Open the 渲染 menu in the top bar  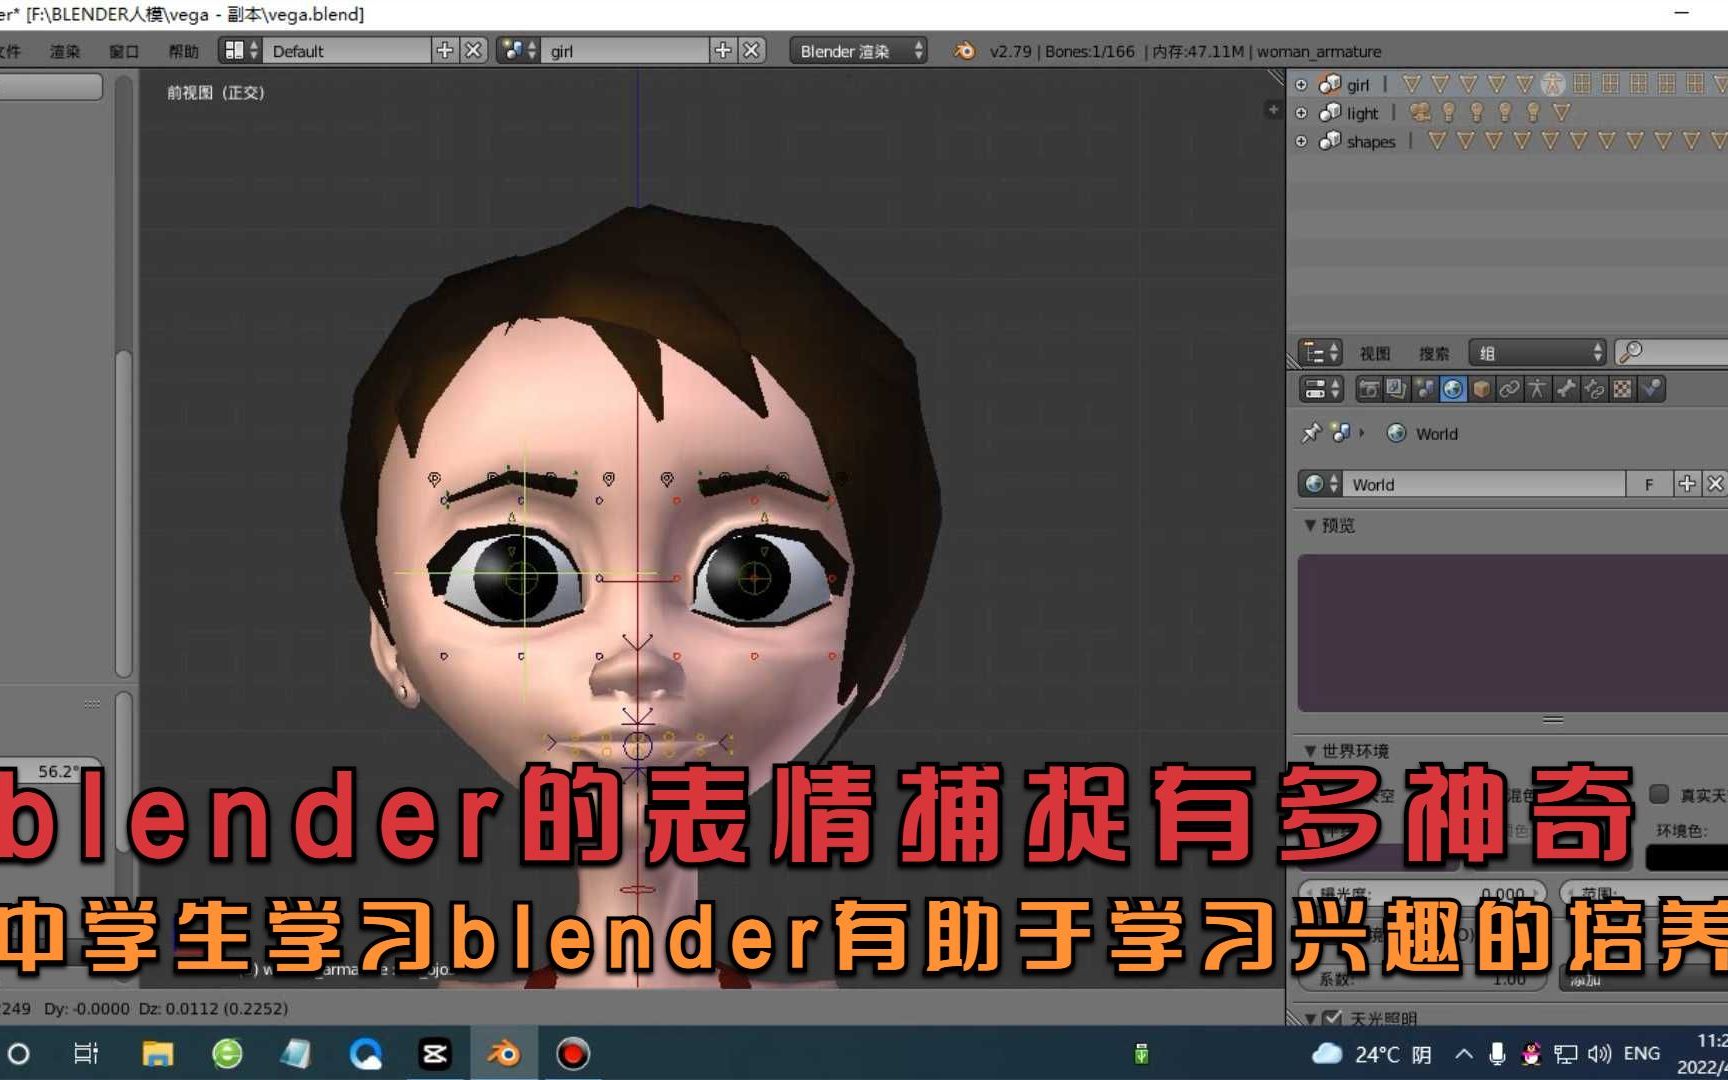[64, 49]
